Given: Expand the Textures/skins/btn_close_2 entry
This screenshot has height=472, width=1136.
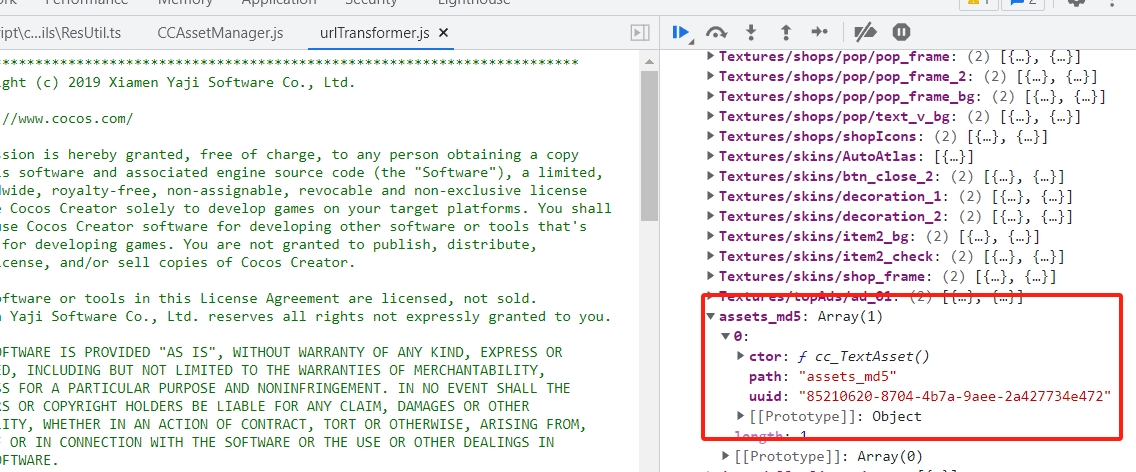Looking at the screenshot, I should [x=711, y=176].
